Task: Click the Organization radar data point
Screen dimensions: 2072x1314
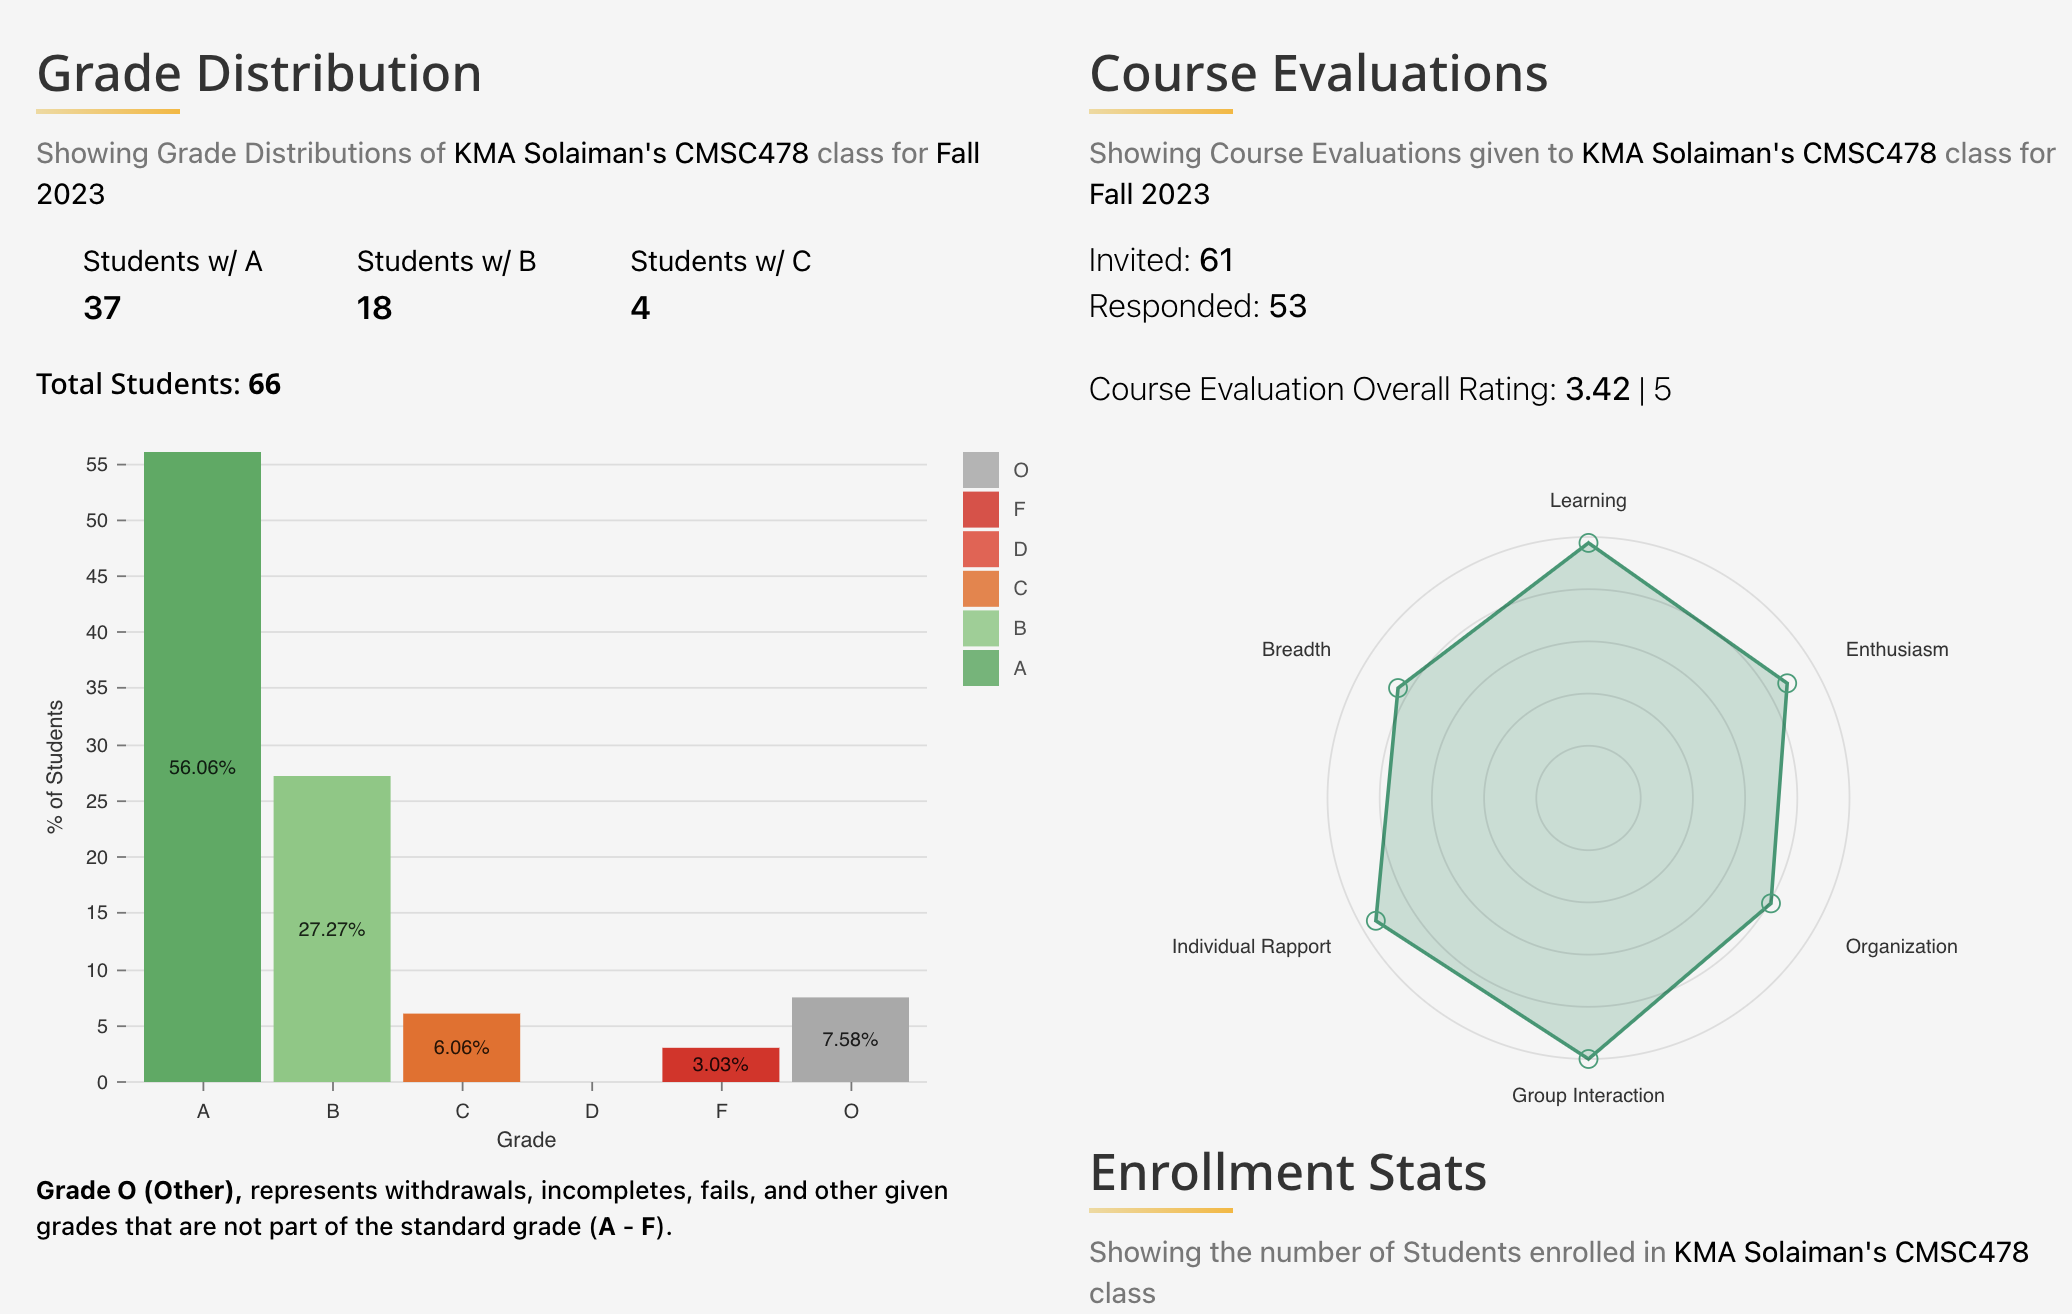Action: (1771, 903)
